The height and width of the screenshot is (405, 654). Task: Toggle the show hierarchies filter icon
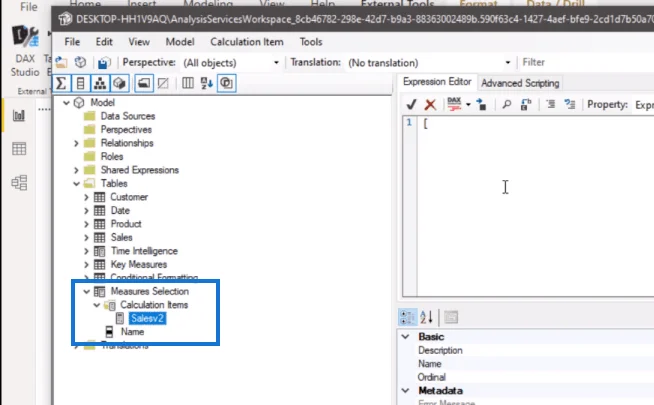100,83
